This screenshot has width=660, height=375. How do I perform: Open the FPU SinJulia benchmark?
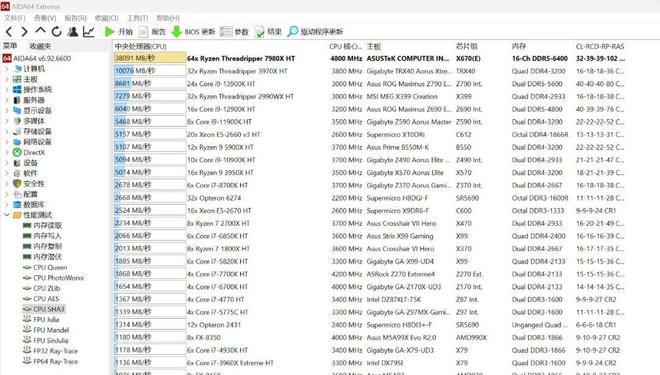click(45, 340)
